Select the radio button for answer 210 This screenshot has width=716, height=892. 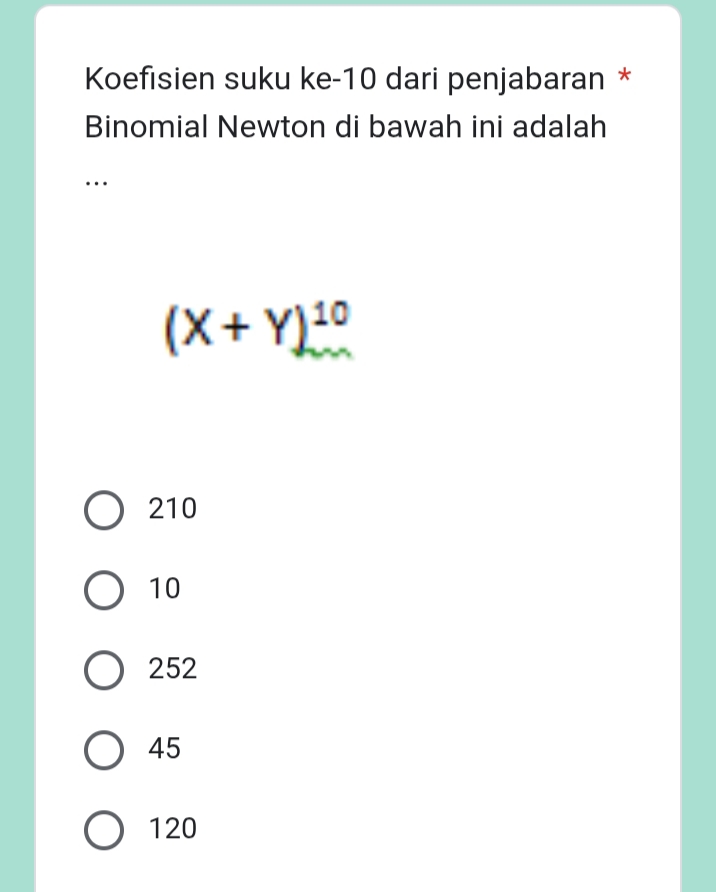pos(103,509)
